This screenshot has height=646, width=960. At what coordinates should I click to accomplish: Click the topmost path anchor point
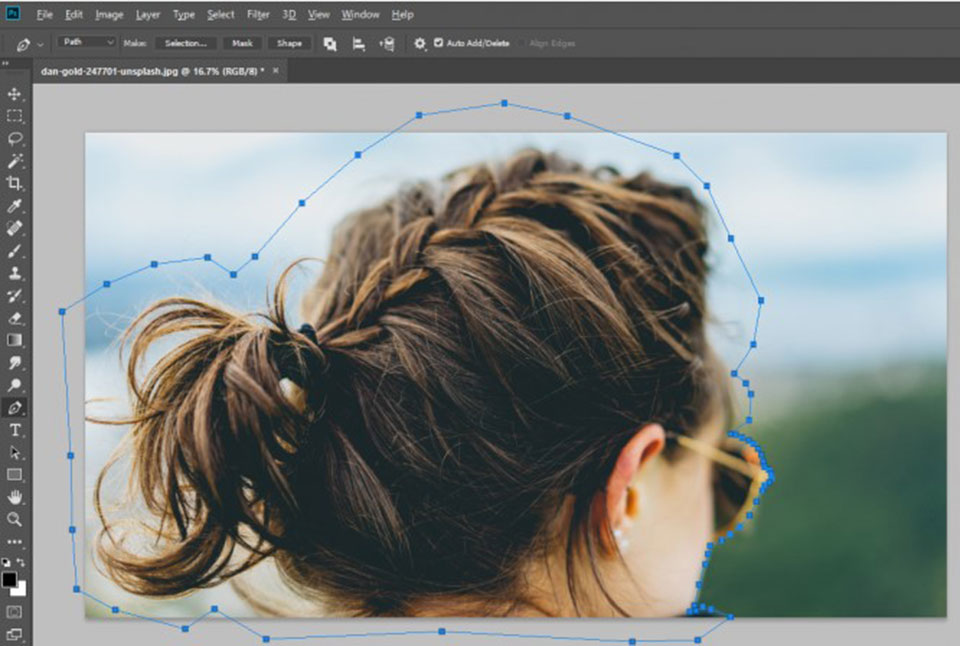504,103
